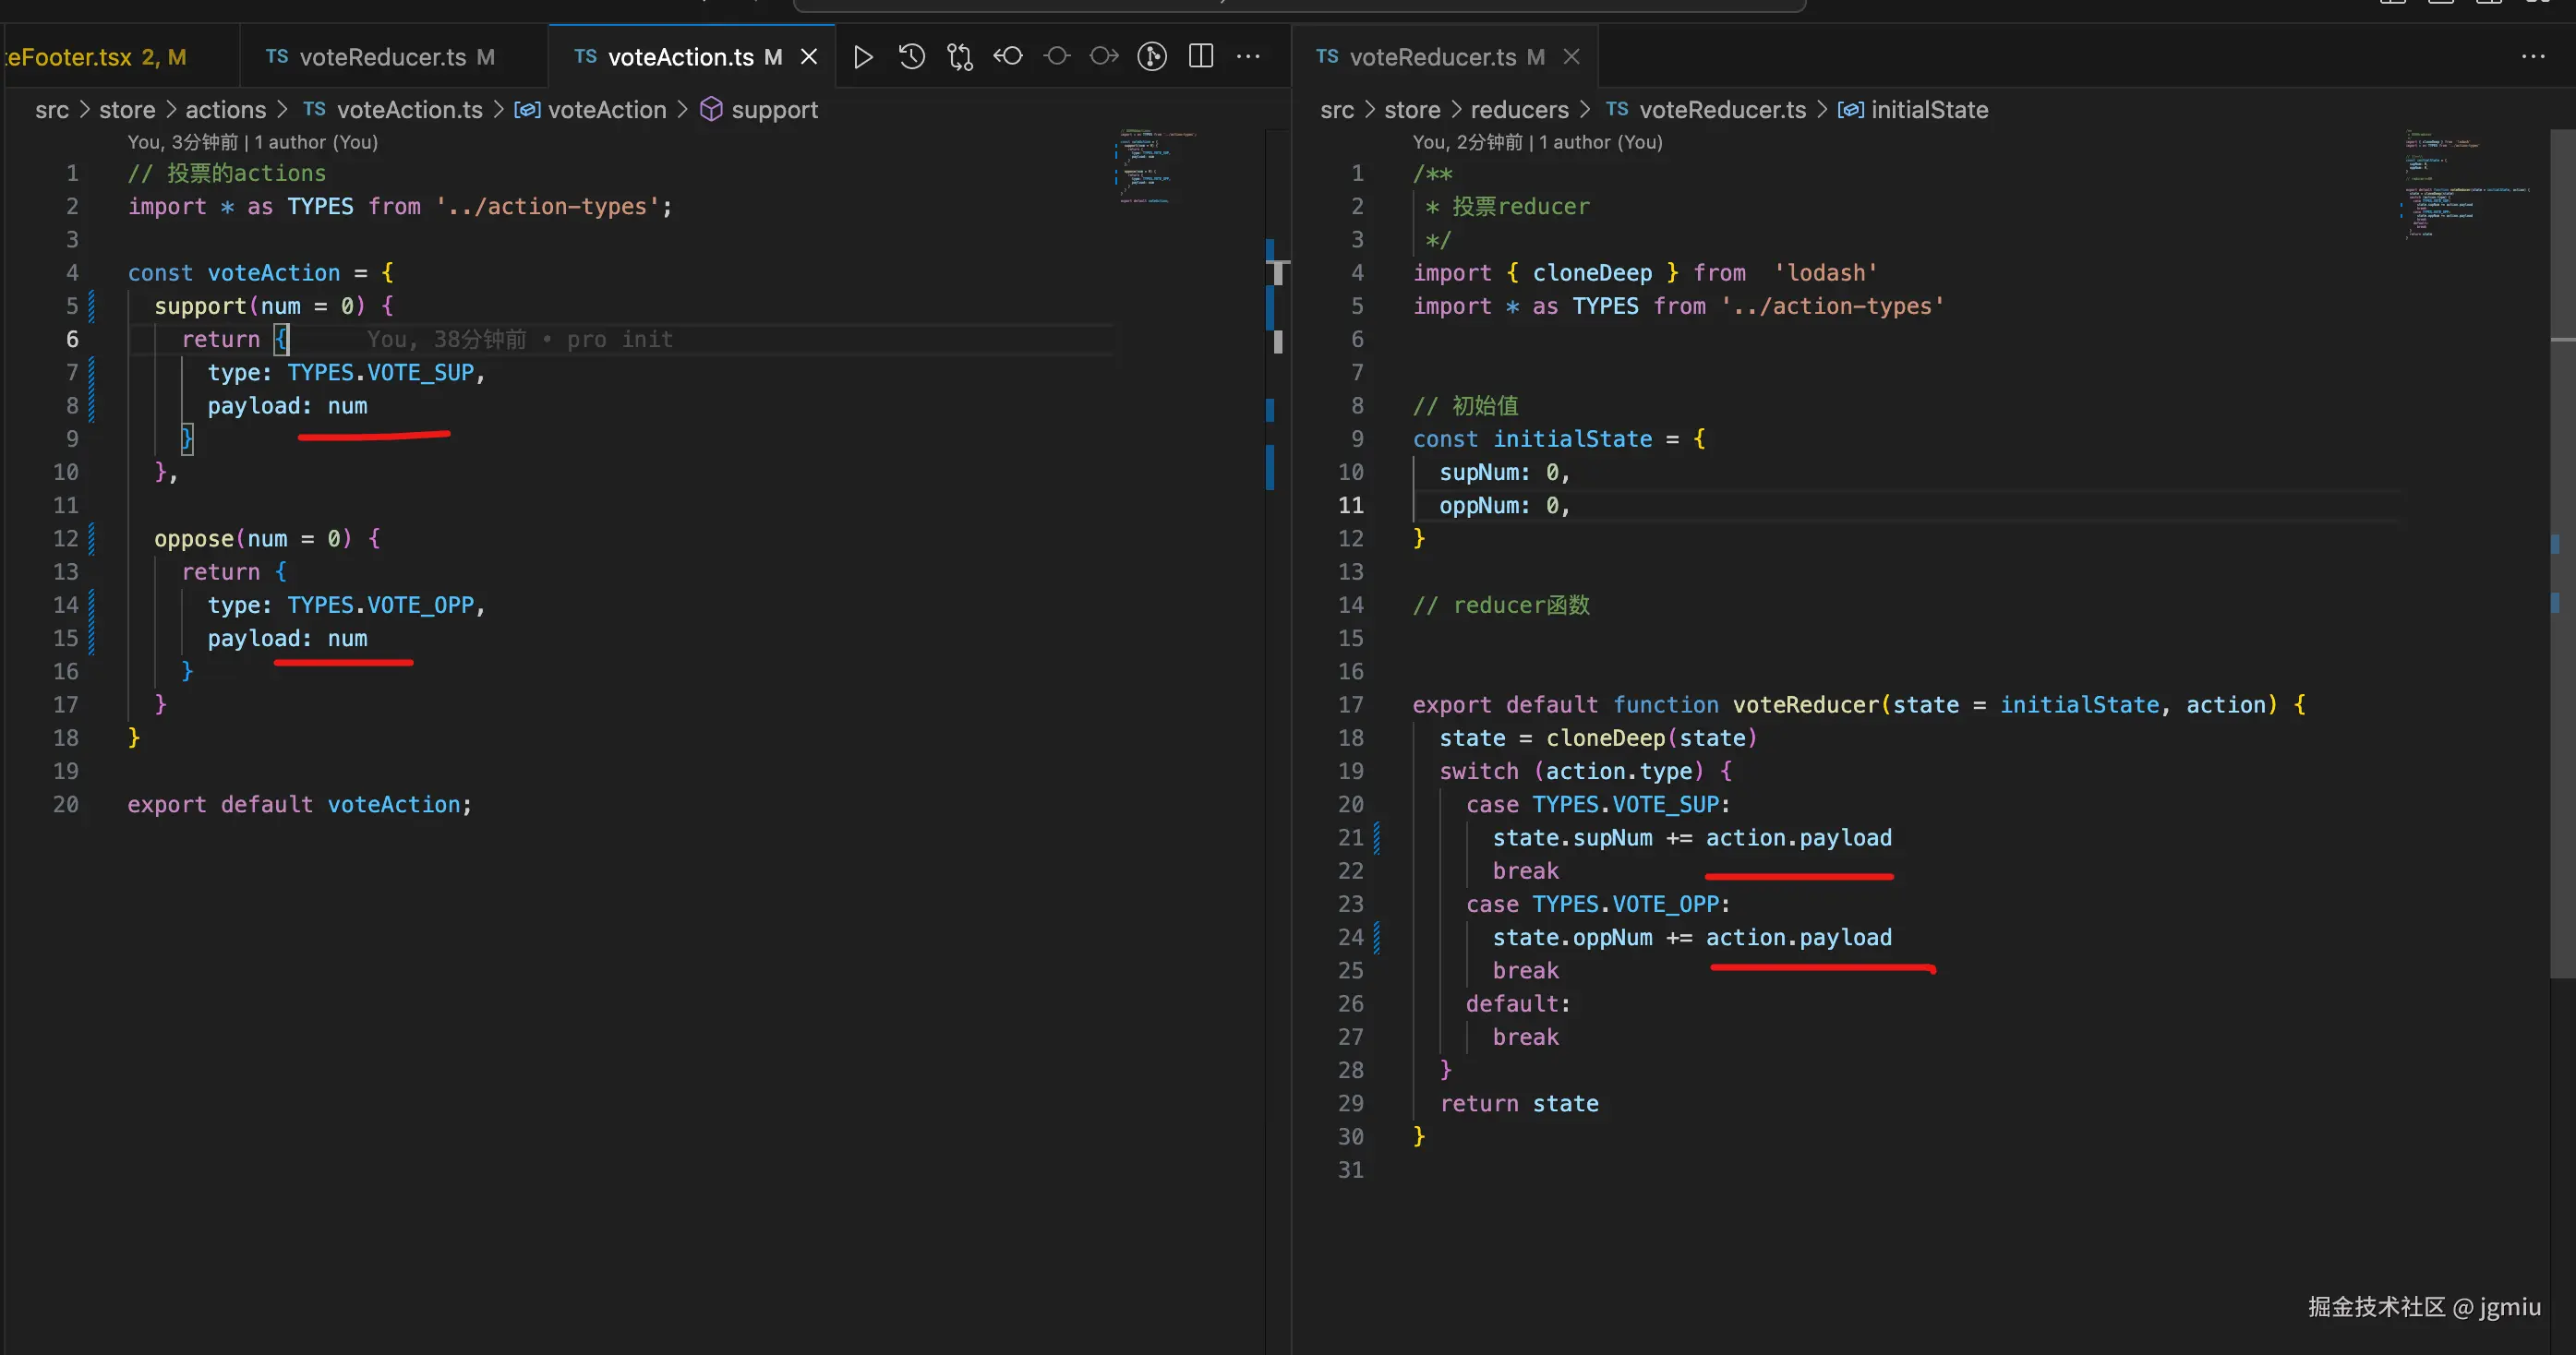
Task: Click the Run code play icon
Action: (863, 57)
